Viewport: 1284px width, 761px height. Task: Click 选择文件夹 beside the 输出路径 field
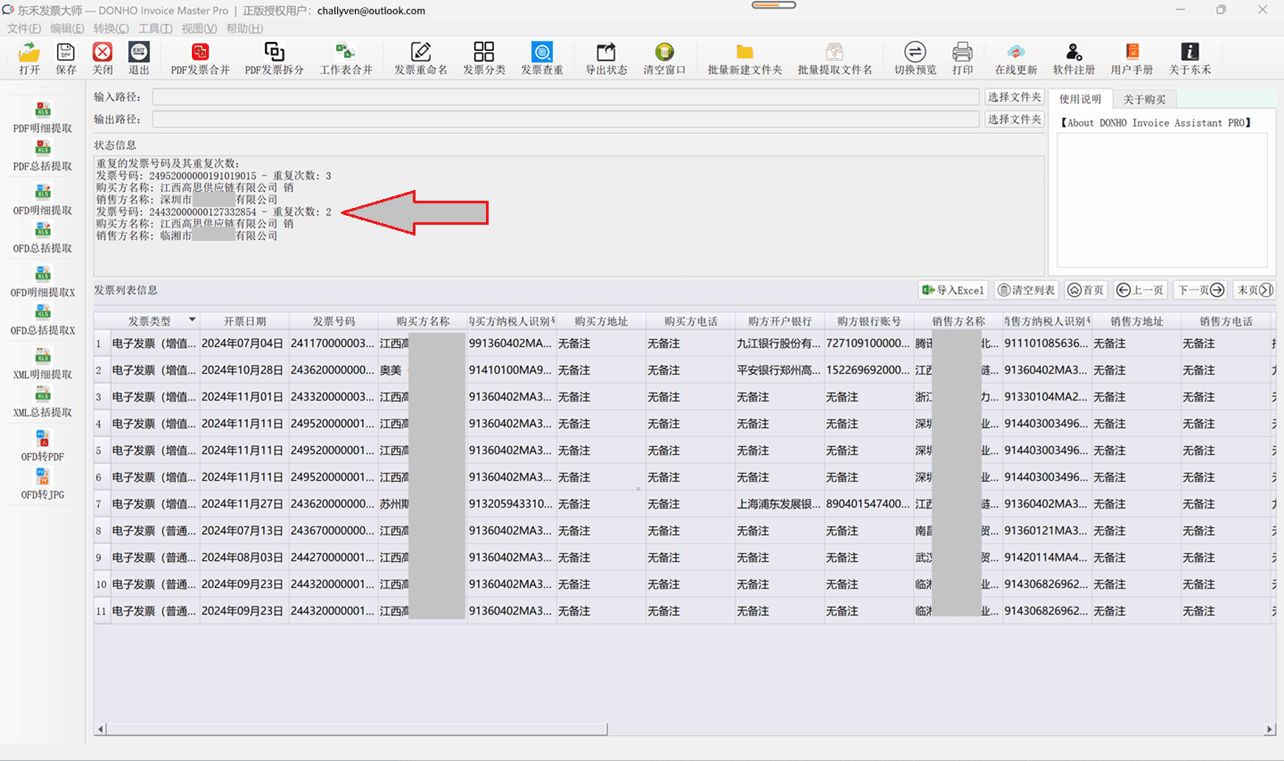[1014, 119]
